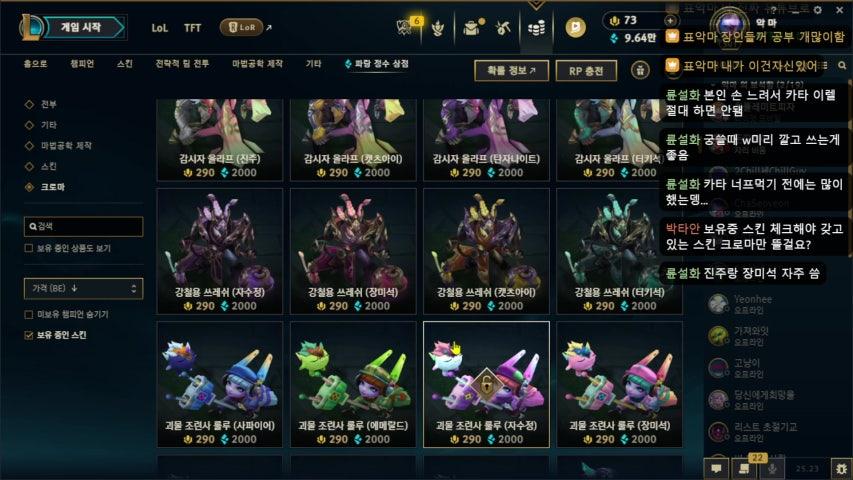The image size is (853, 480).
Task: Click the bug report icon
Action: [x=842, y=469]
